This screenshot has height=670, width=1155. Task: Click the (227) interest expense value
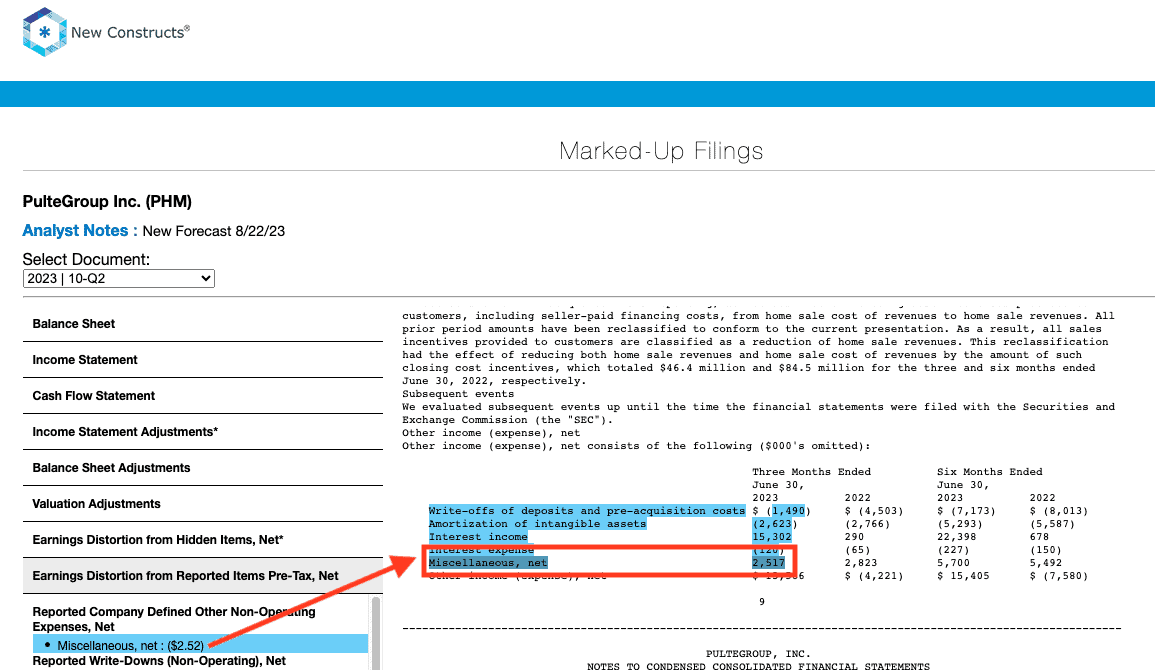coord(953,550)
